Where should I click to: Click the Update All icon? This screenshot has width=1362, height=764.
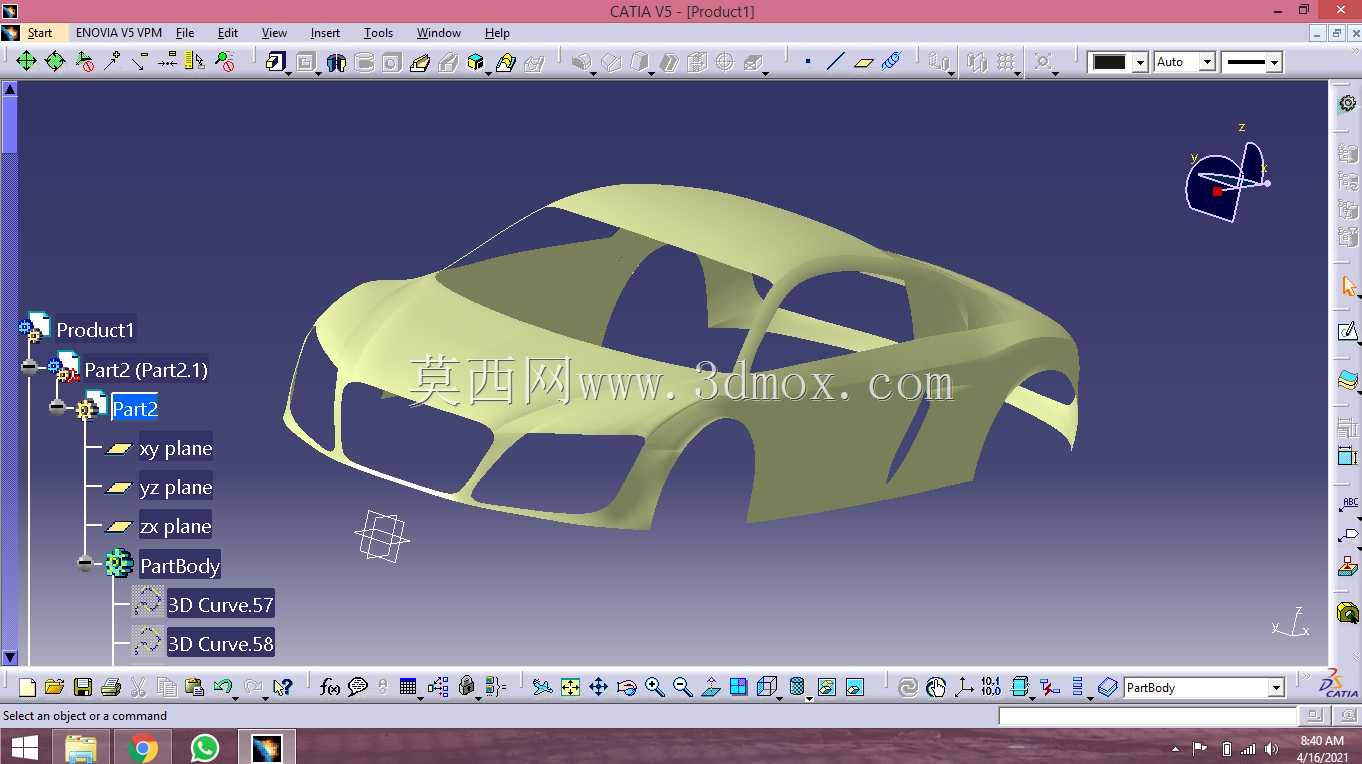908,687
